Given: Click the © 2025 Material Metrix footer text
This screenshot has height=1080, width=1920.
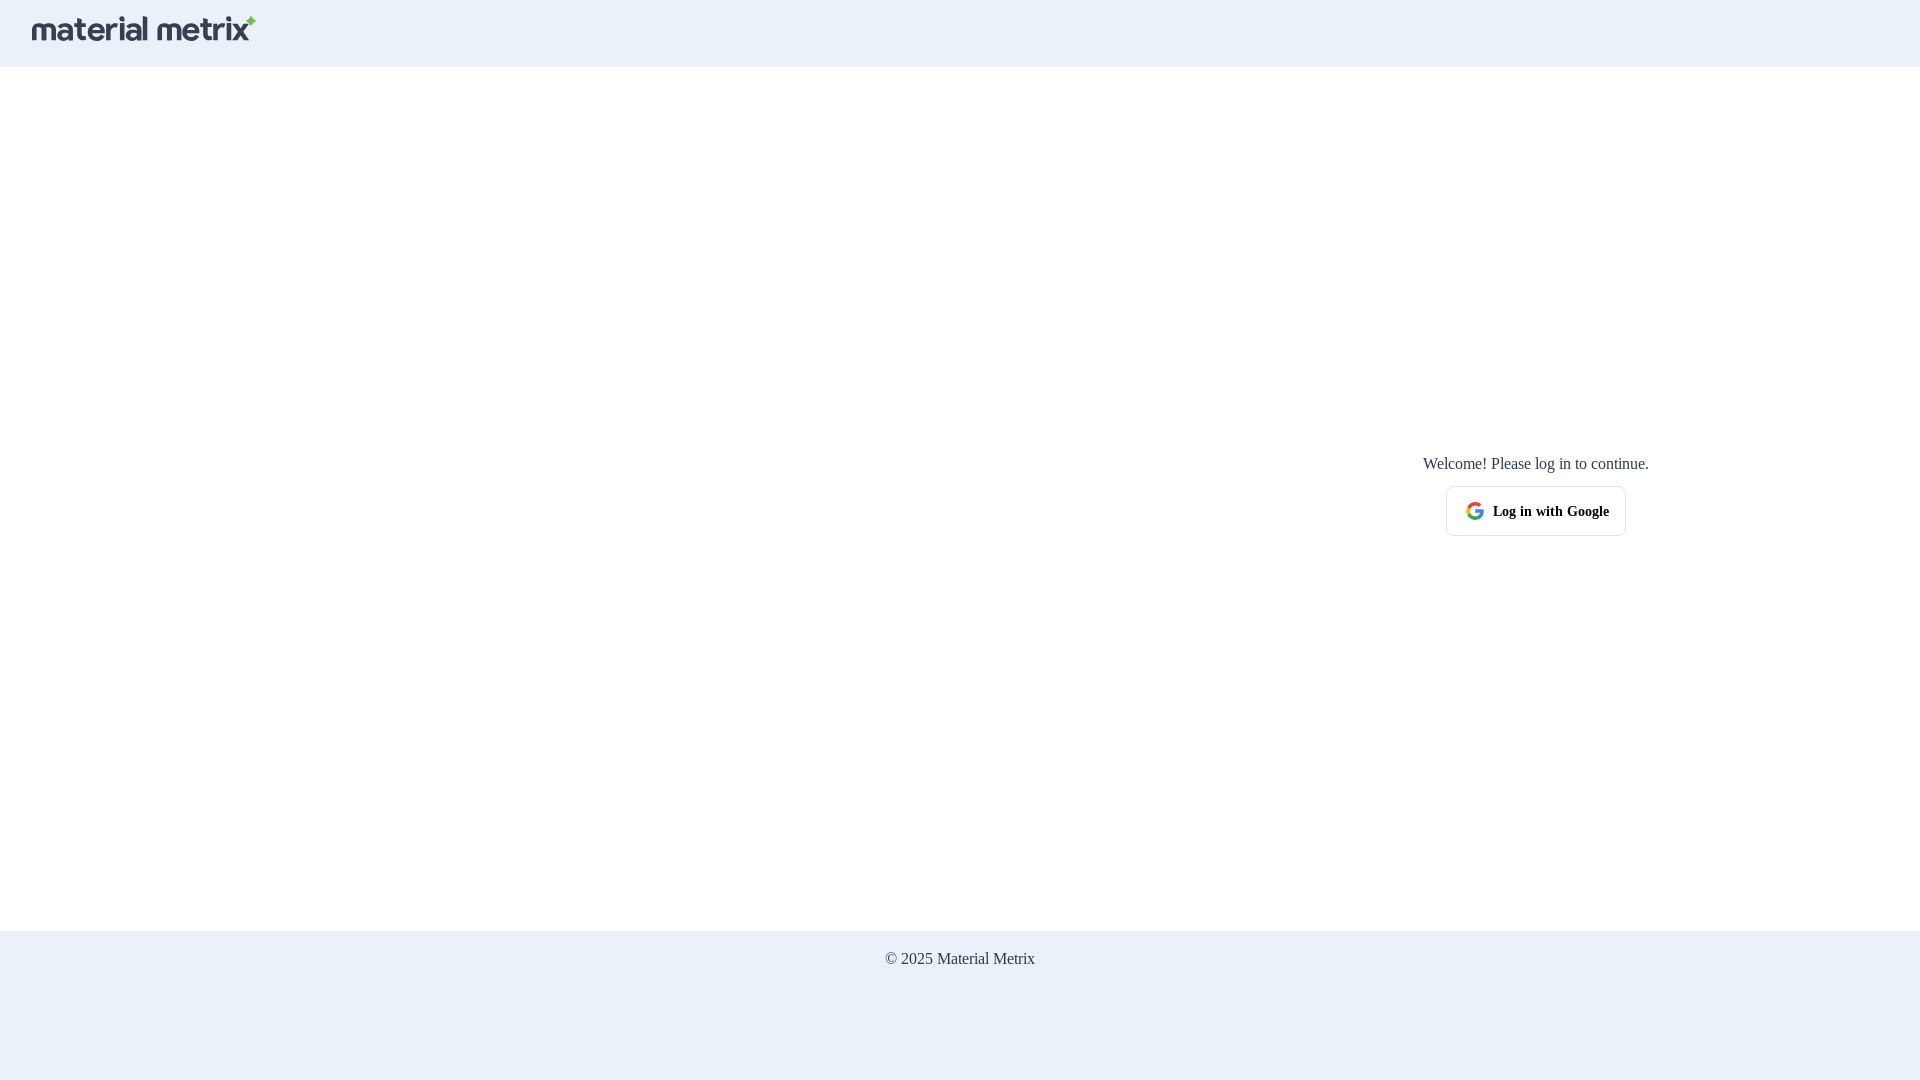Looking at the screenshot, I should coord(960,959).
